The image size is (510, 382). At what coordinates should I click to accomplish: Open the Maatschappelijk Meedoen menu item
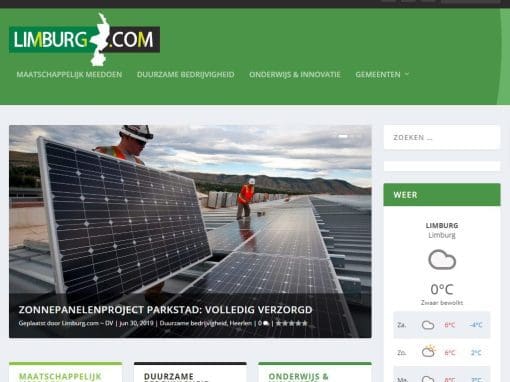pyautogui.click(x=69, y=75)
